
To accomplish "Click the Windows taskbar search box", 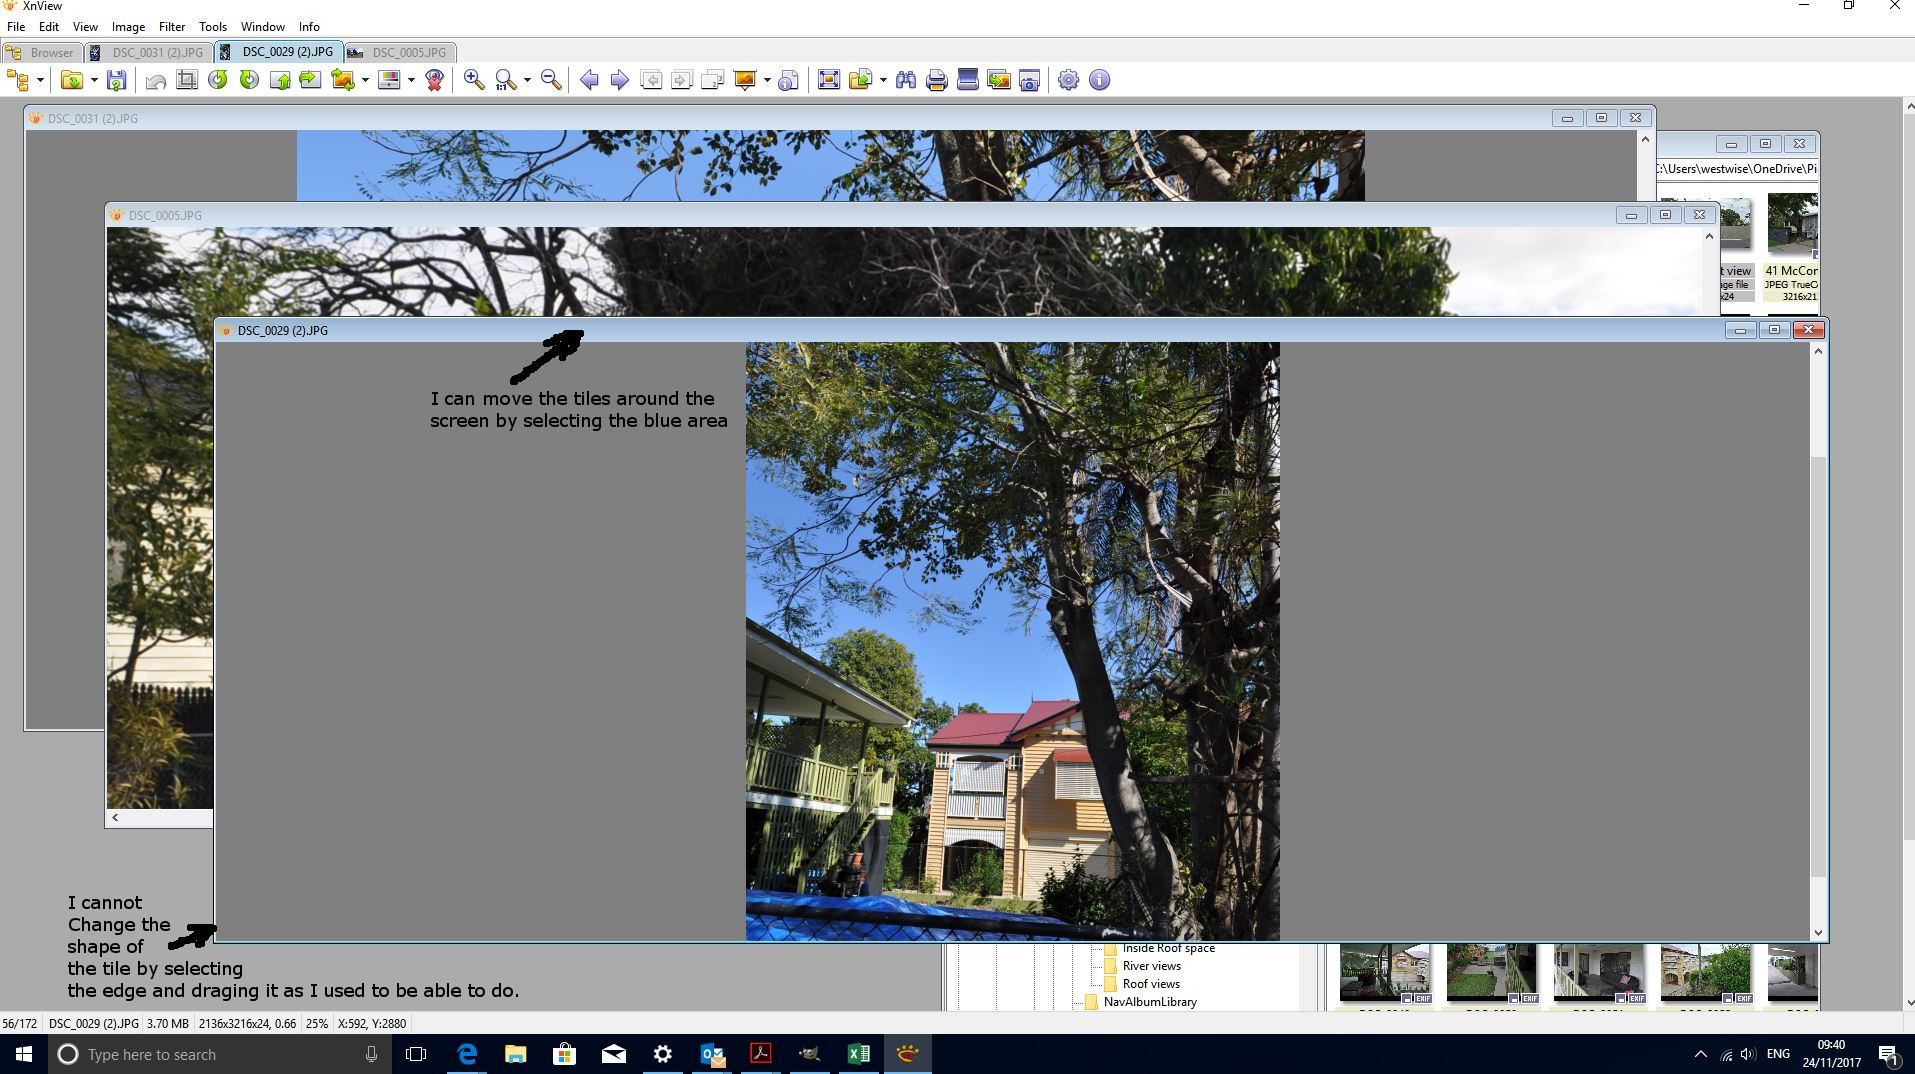I will (219, 1054).
